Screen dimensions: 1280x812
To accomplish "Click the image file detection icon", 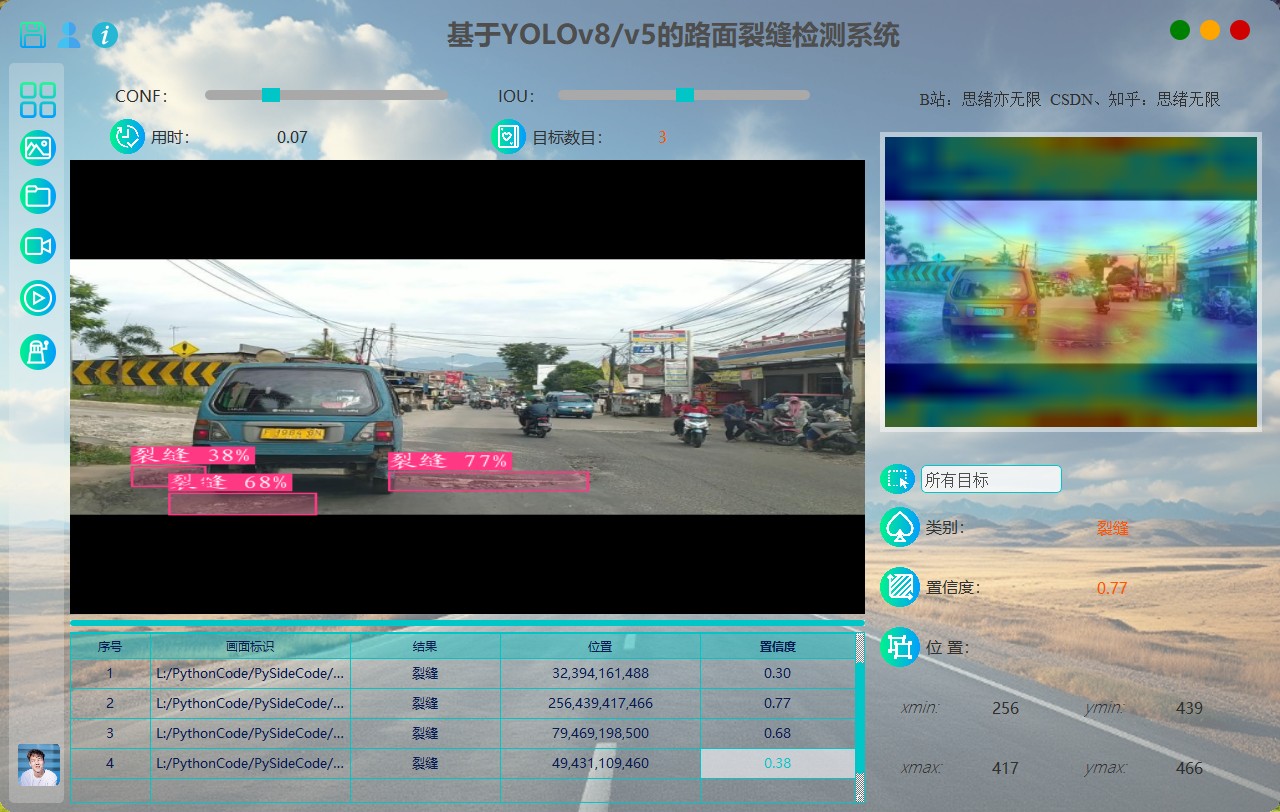I will pyautogui.click(x=38, y=148).
